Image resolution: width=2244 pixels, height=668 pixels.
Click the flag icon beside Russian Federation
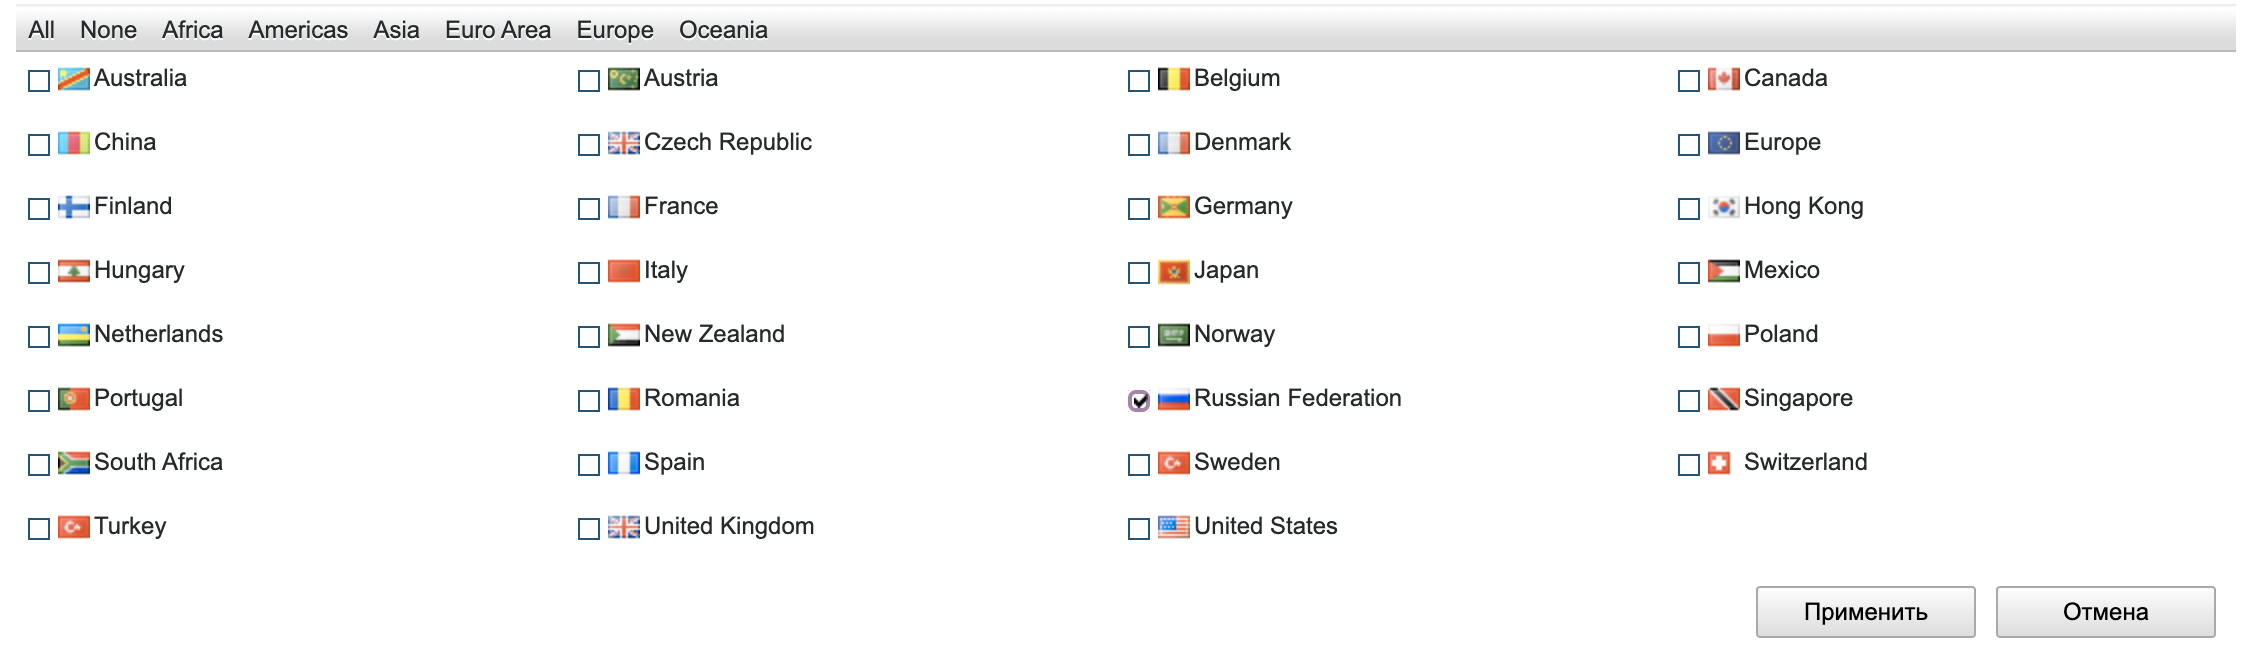pos(1173,400)
